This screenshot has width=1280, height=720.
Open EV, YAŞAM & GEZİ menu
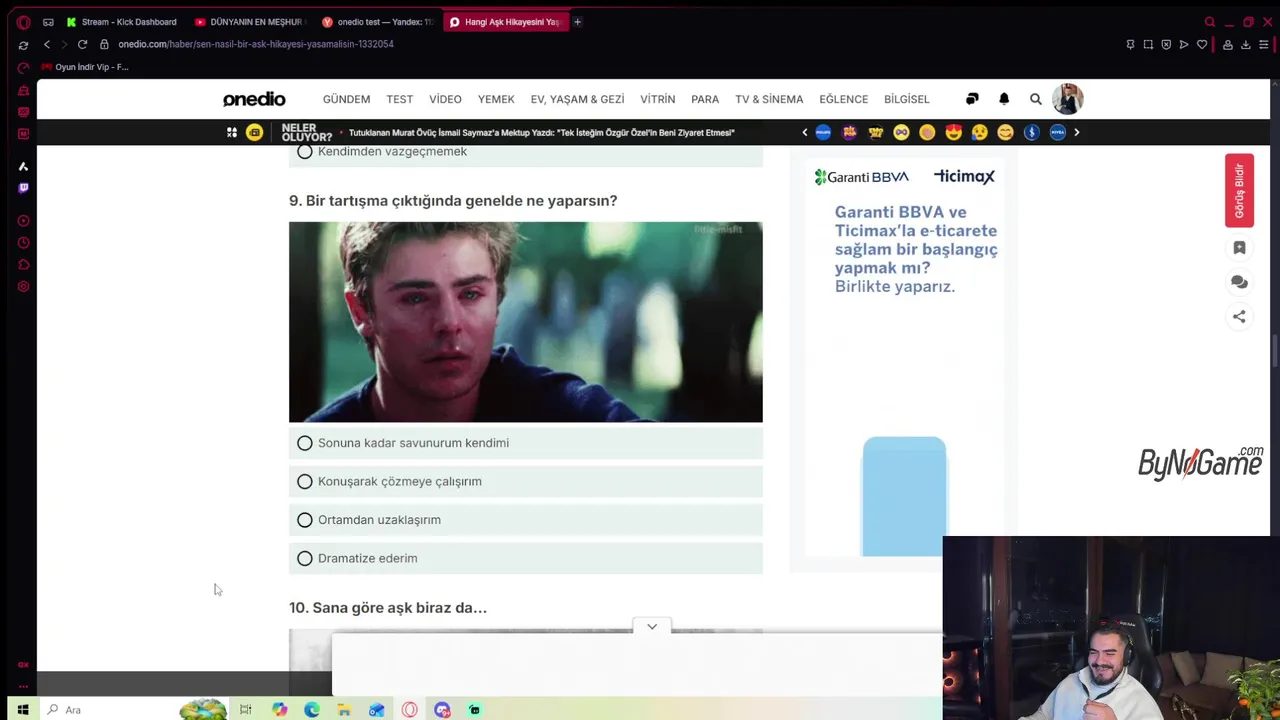(577, 99)
